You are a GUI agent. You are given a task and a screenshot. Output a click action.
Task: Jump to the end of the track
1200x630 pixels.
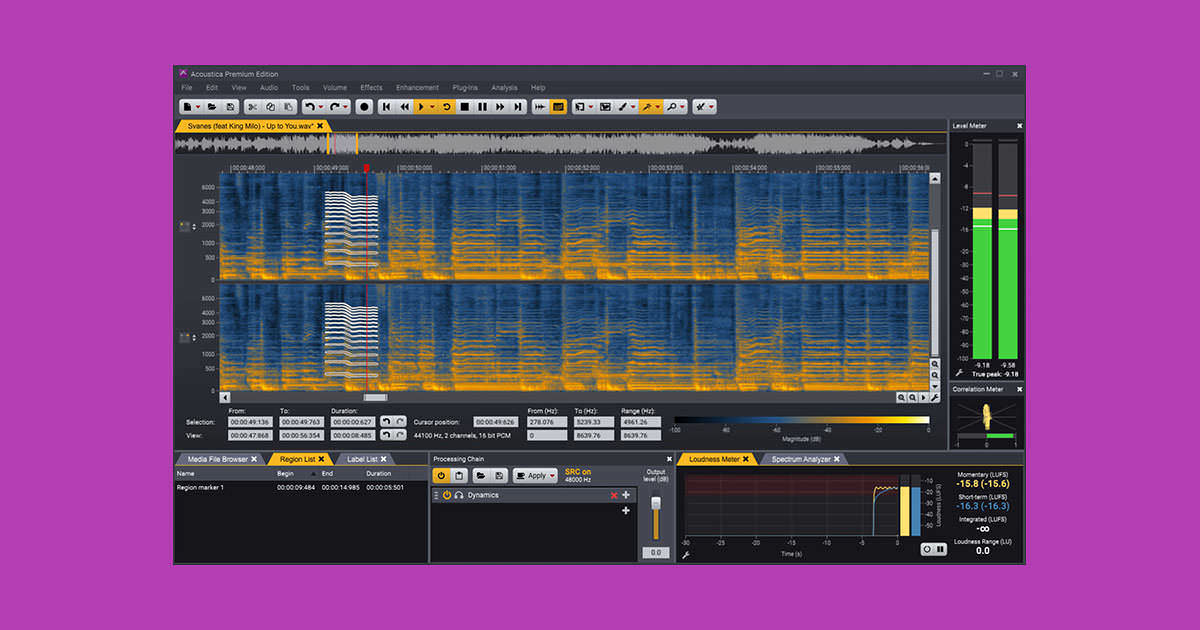(518, 106)
